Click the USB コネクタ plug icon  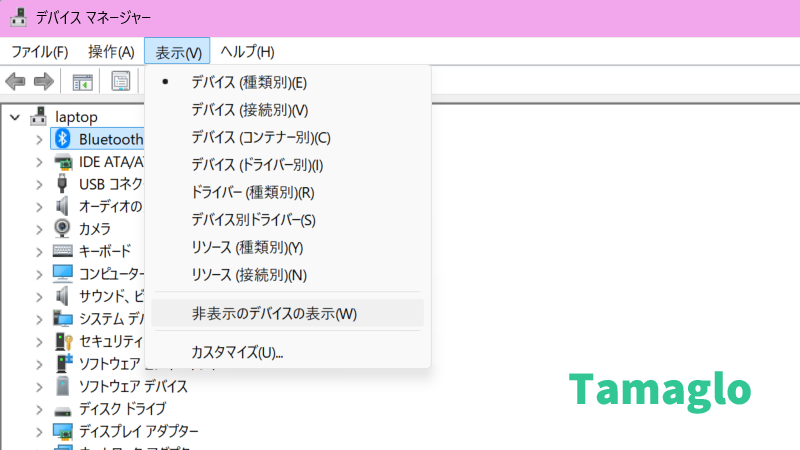62,183
